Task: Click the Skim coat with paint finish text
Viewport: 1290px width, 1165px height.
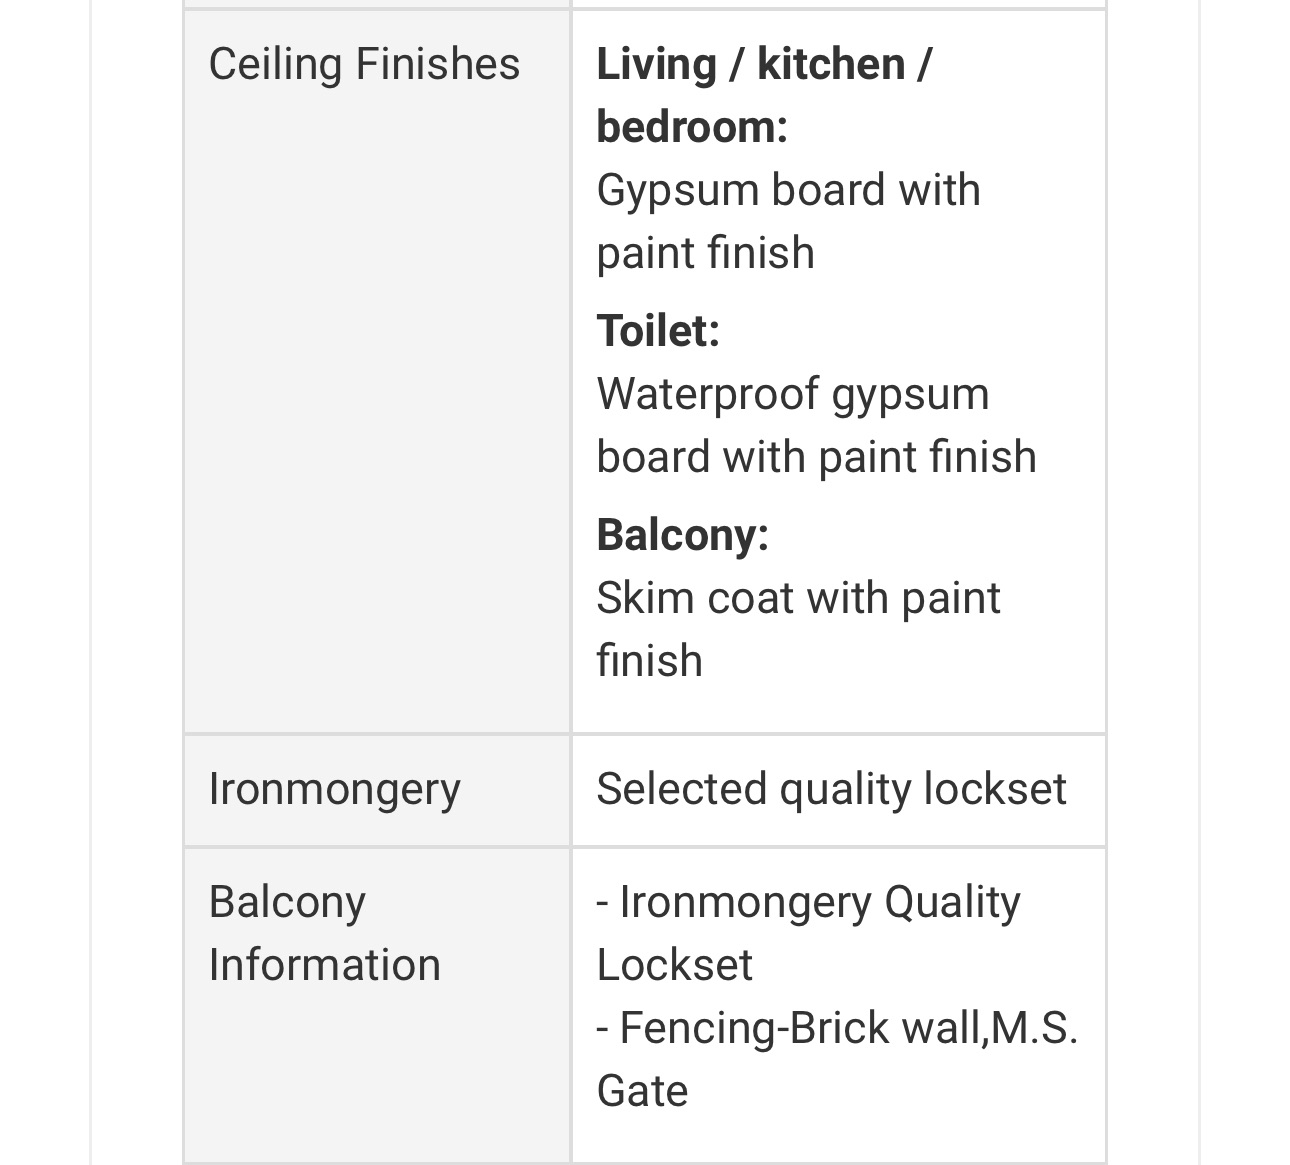Action: point(798,629)
